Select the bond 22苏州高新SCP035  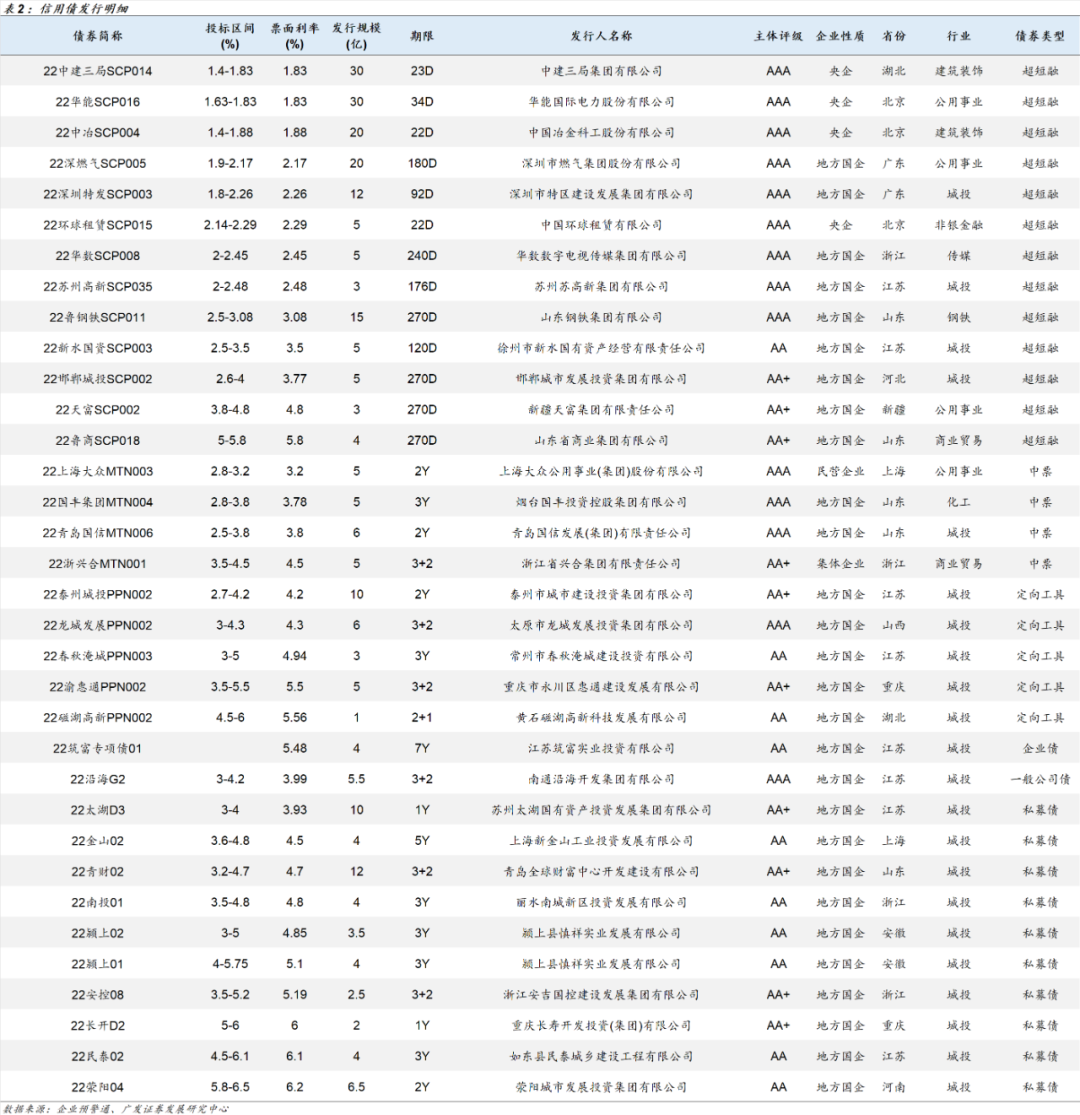[97, 287]
